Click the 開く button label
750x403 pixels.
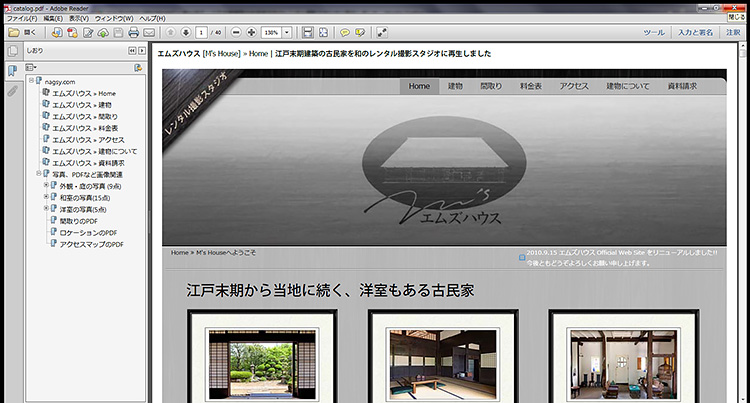30,33
